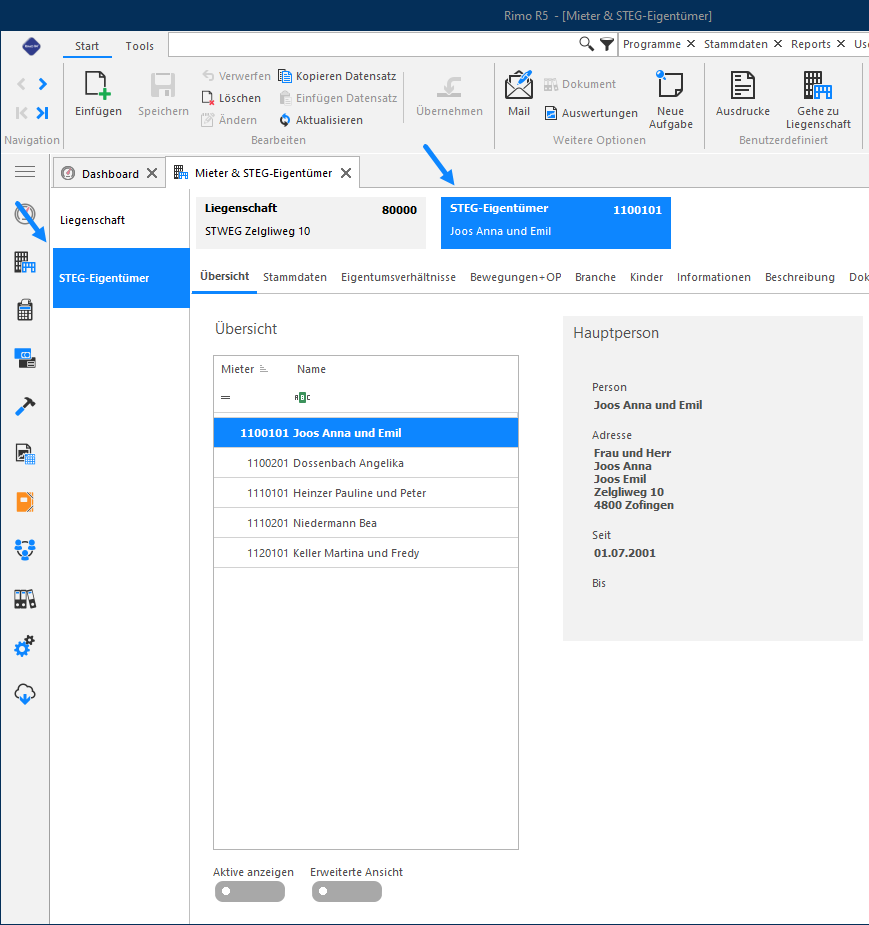Open the payment card sidebar icon
The height and width of the screenshot is (925, 869).
[25, 358]
